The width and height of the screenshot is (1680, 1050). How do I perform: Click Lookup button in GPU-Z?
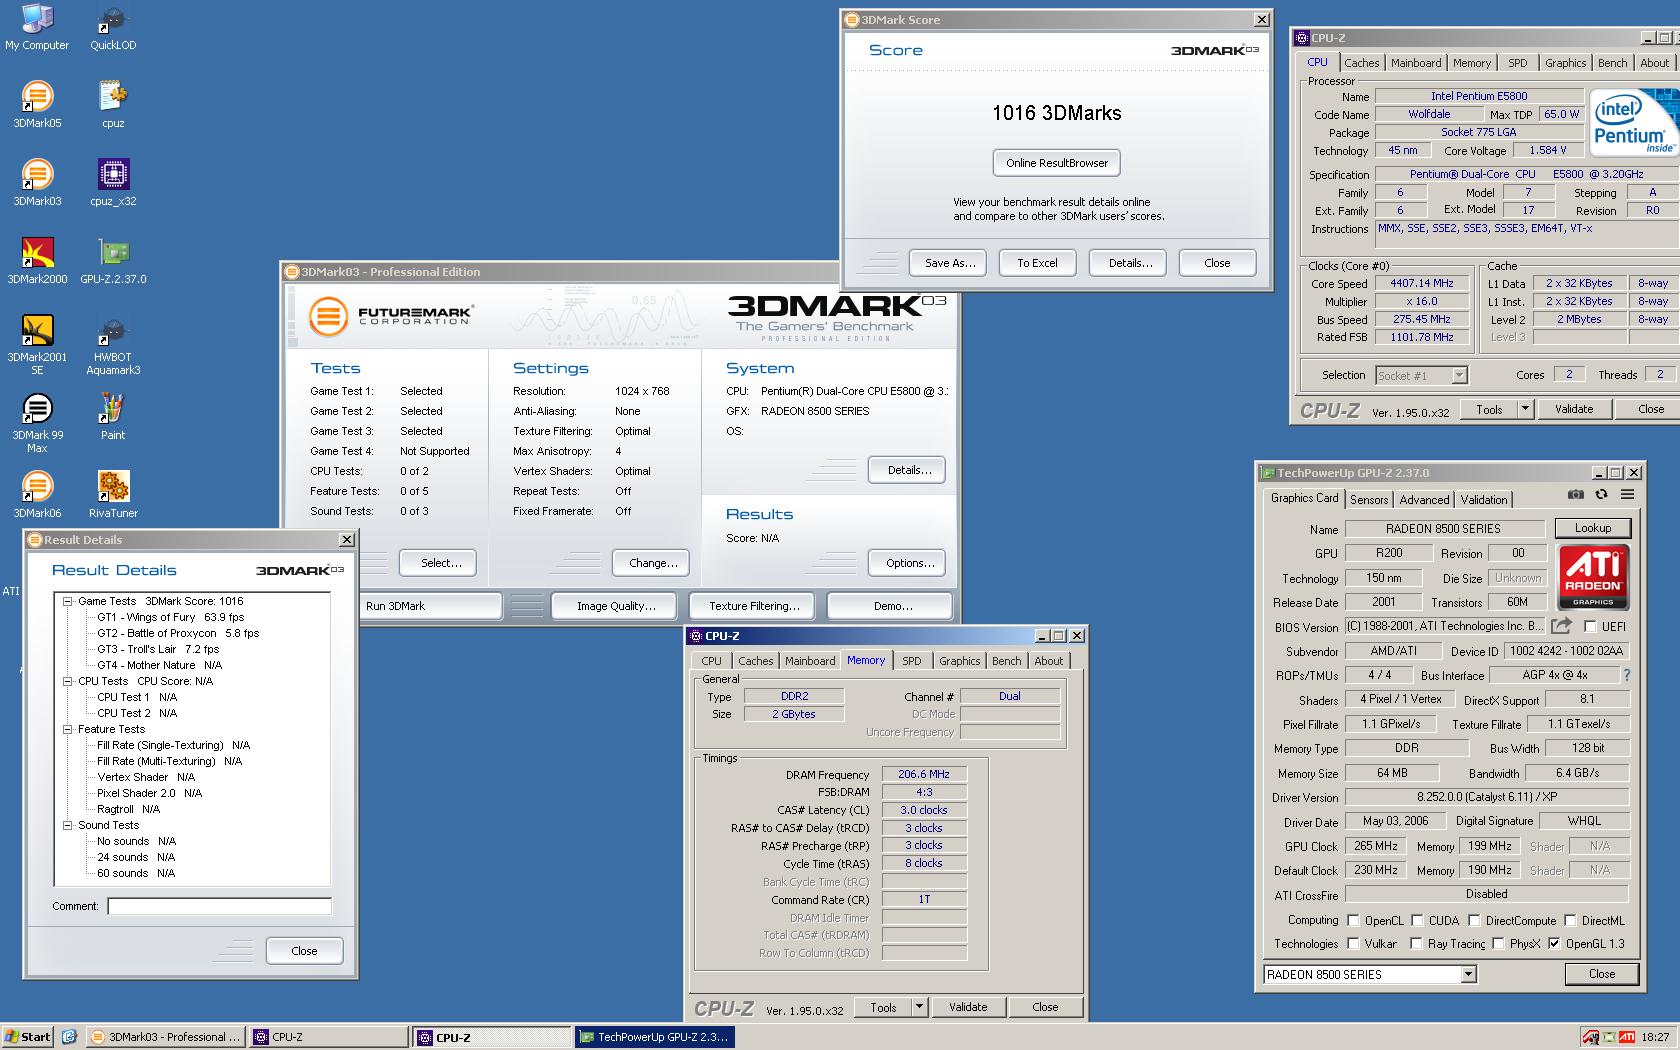point(1592,528)
